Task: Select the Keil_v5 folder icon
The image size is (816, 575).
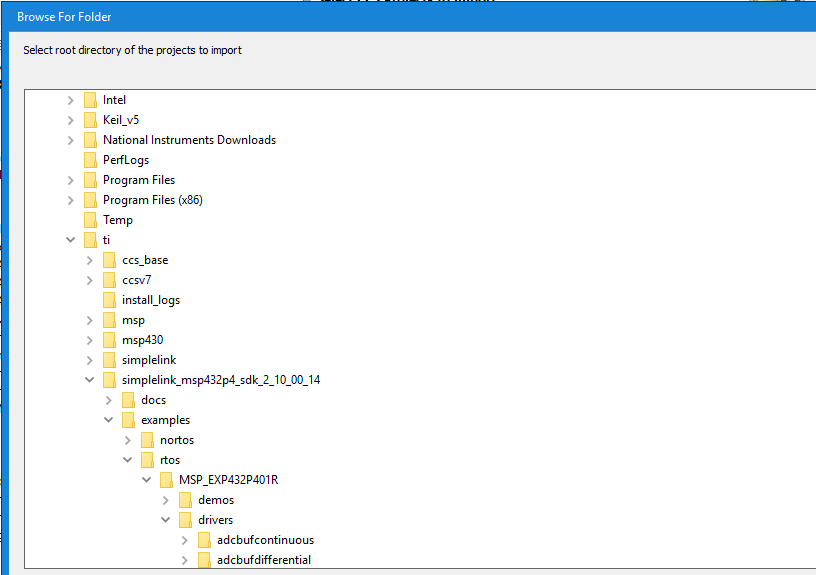Action: pos(90,120)
